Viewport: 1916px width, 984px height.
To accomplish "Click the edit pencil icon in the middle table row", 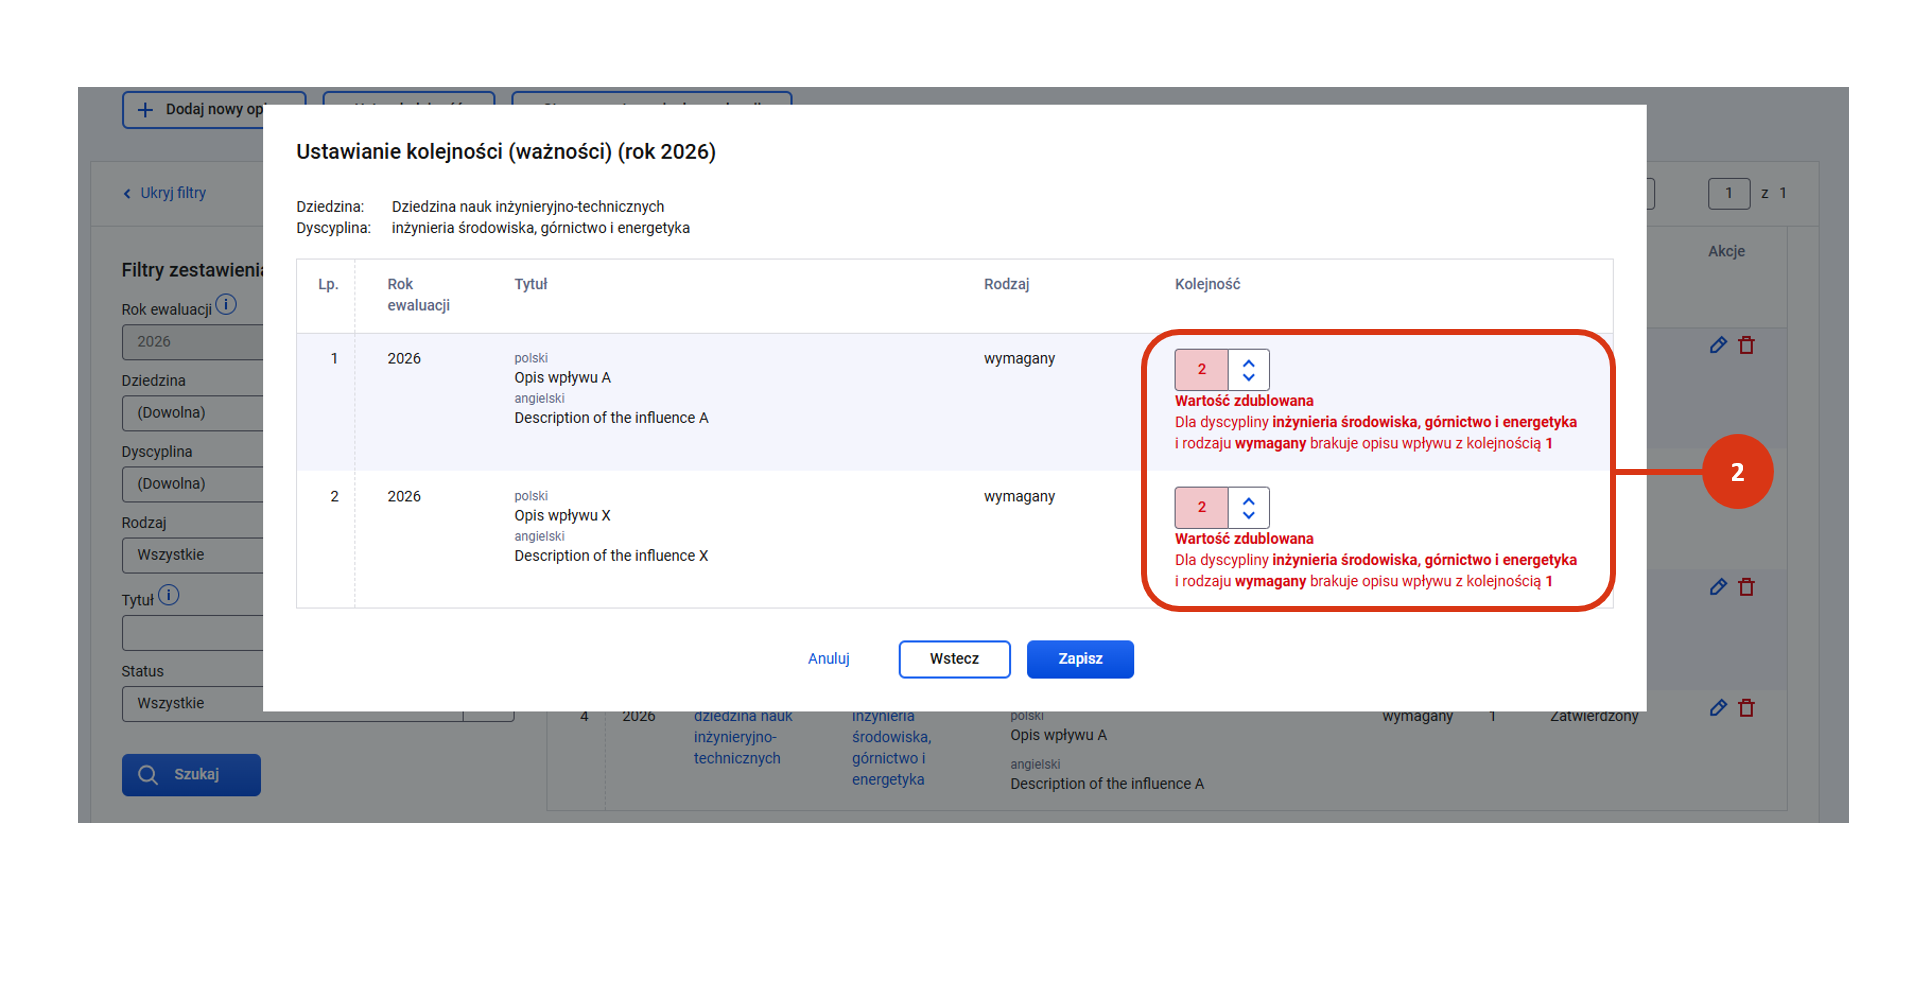I will pyautogui.click(x=1718, y=587).
